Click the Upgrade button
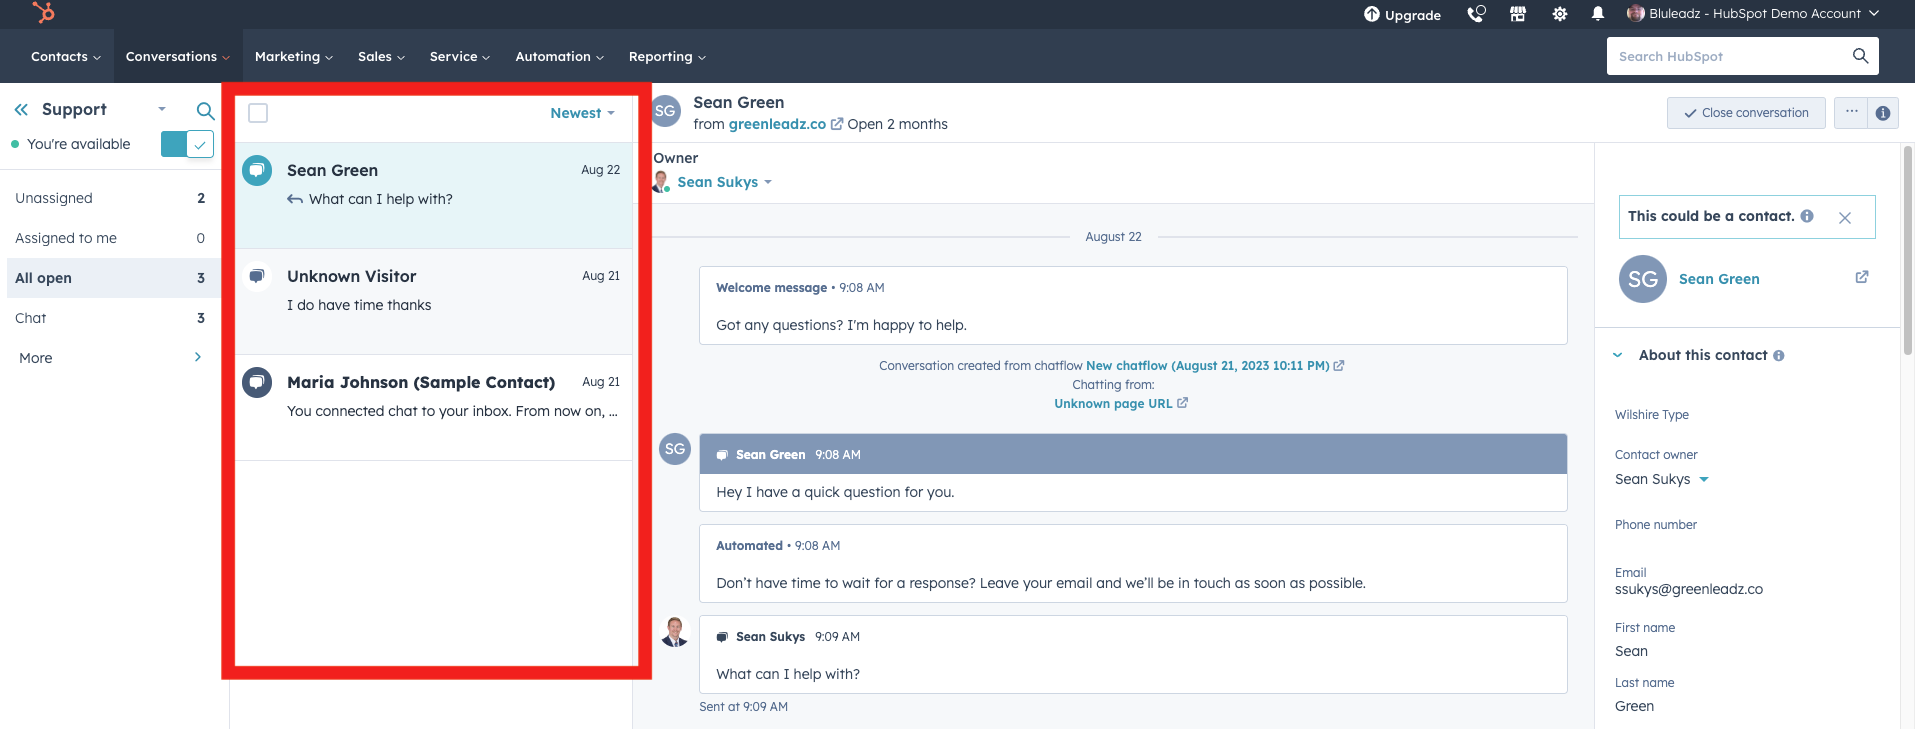The height and width of the screenshot is (729, 1915). click(x=1402, y=14)
